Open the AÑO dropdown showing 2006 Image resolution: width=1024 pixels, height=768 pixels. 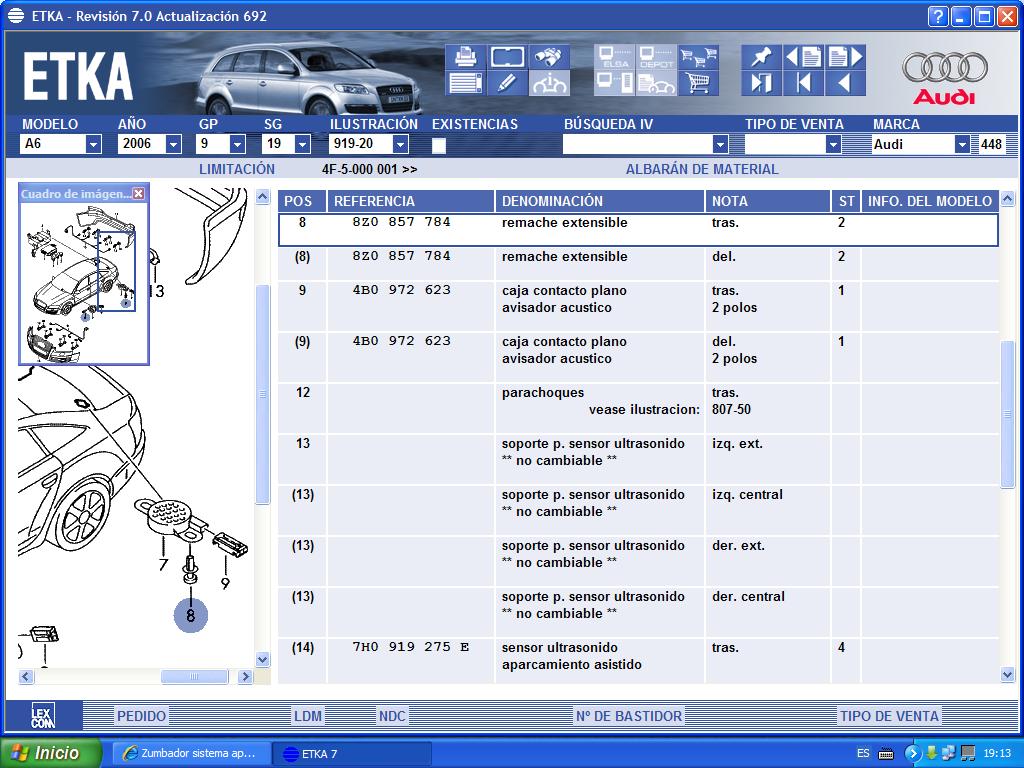173,144
